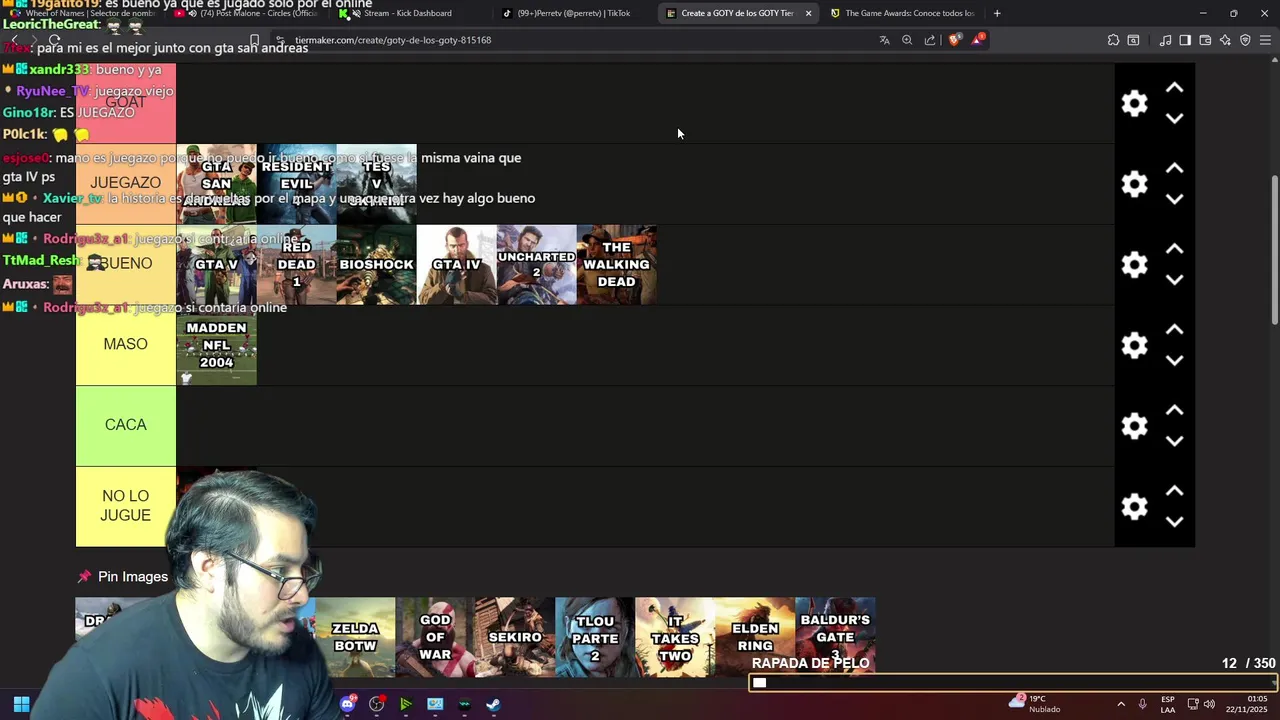The height and width of the screenshot is (720, 1280).
Task: Move CACA tier up with arrow
Action: point(1175,411)
